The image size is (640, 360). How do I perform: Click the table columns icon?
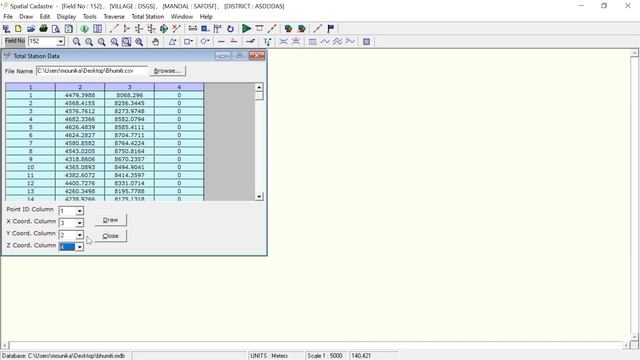click(x=98, y=29)
